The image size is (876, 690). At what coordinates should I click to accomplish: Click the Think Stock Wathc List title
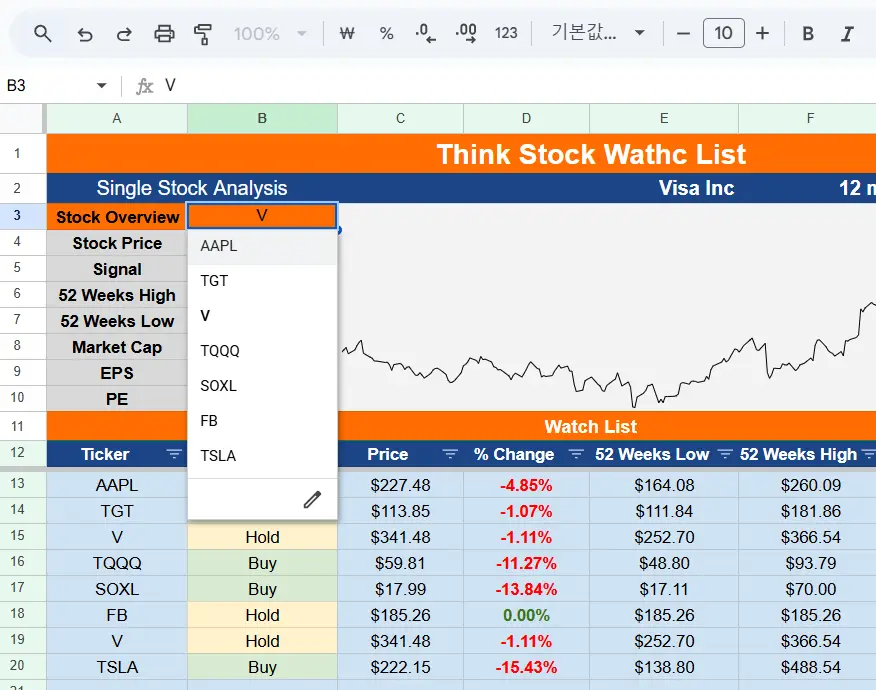(x=591, y=154)
